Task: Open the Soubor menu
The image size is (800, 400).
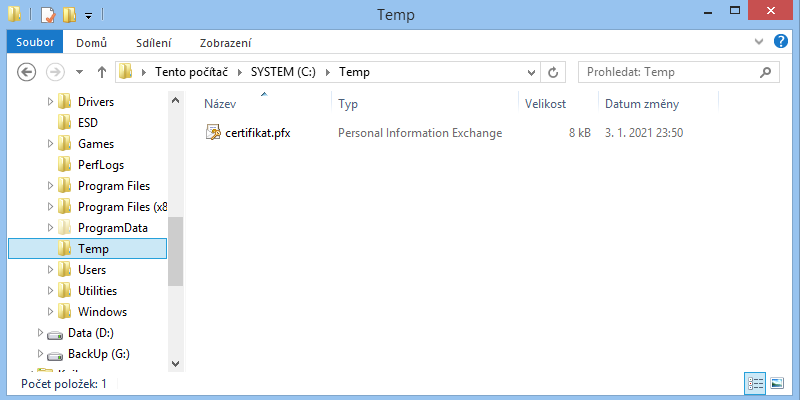Action: coord(36,43)
